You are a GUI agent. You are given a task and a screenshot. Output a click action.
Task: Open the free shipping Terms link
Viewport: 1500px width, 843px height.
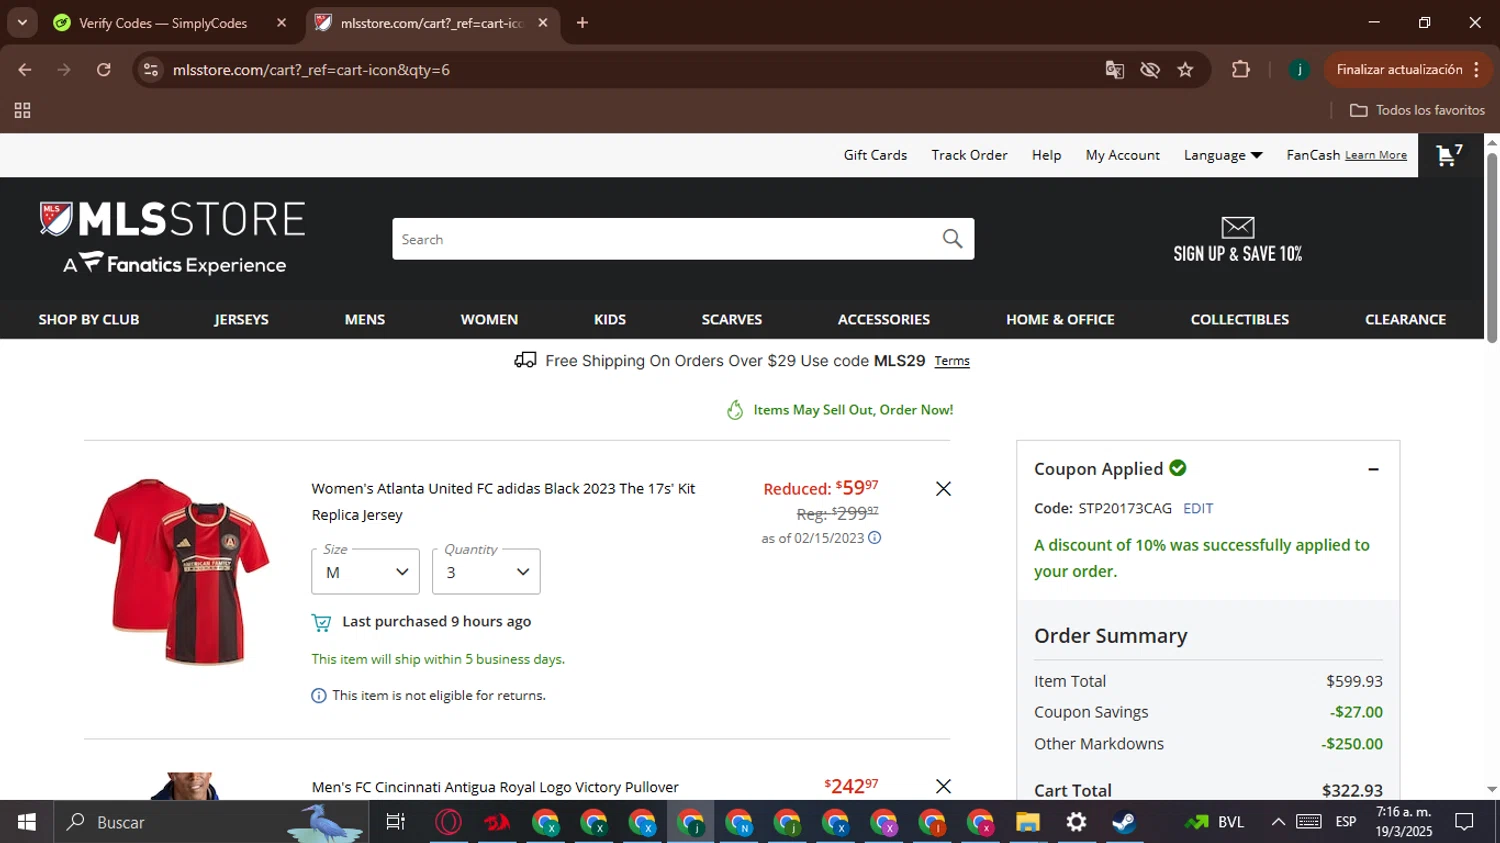tap(952, 361)
